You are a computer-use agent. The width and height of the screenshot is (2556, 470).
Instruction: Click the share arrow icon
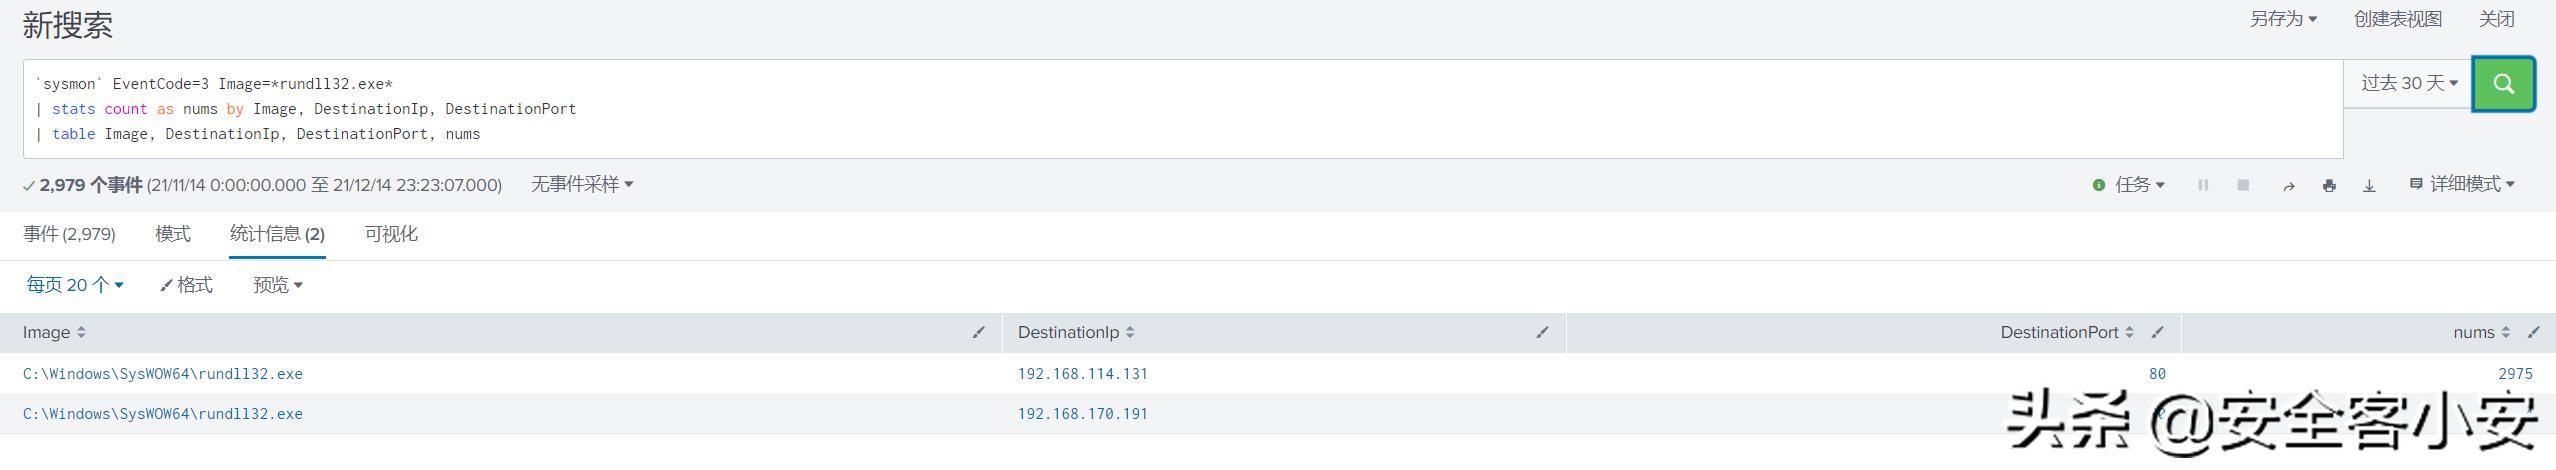pos(2288,186)
